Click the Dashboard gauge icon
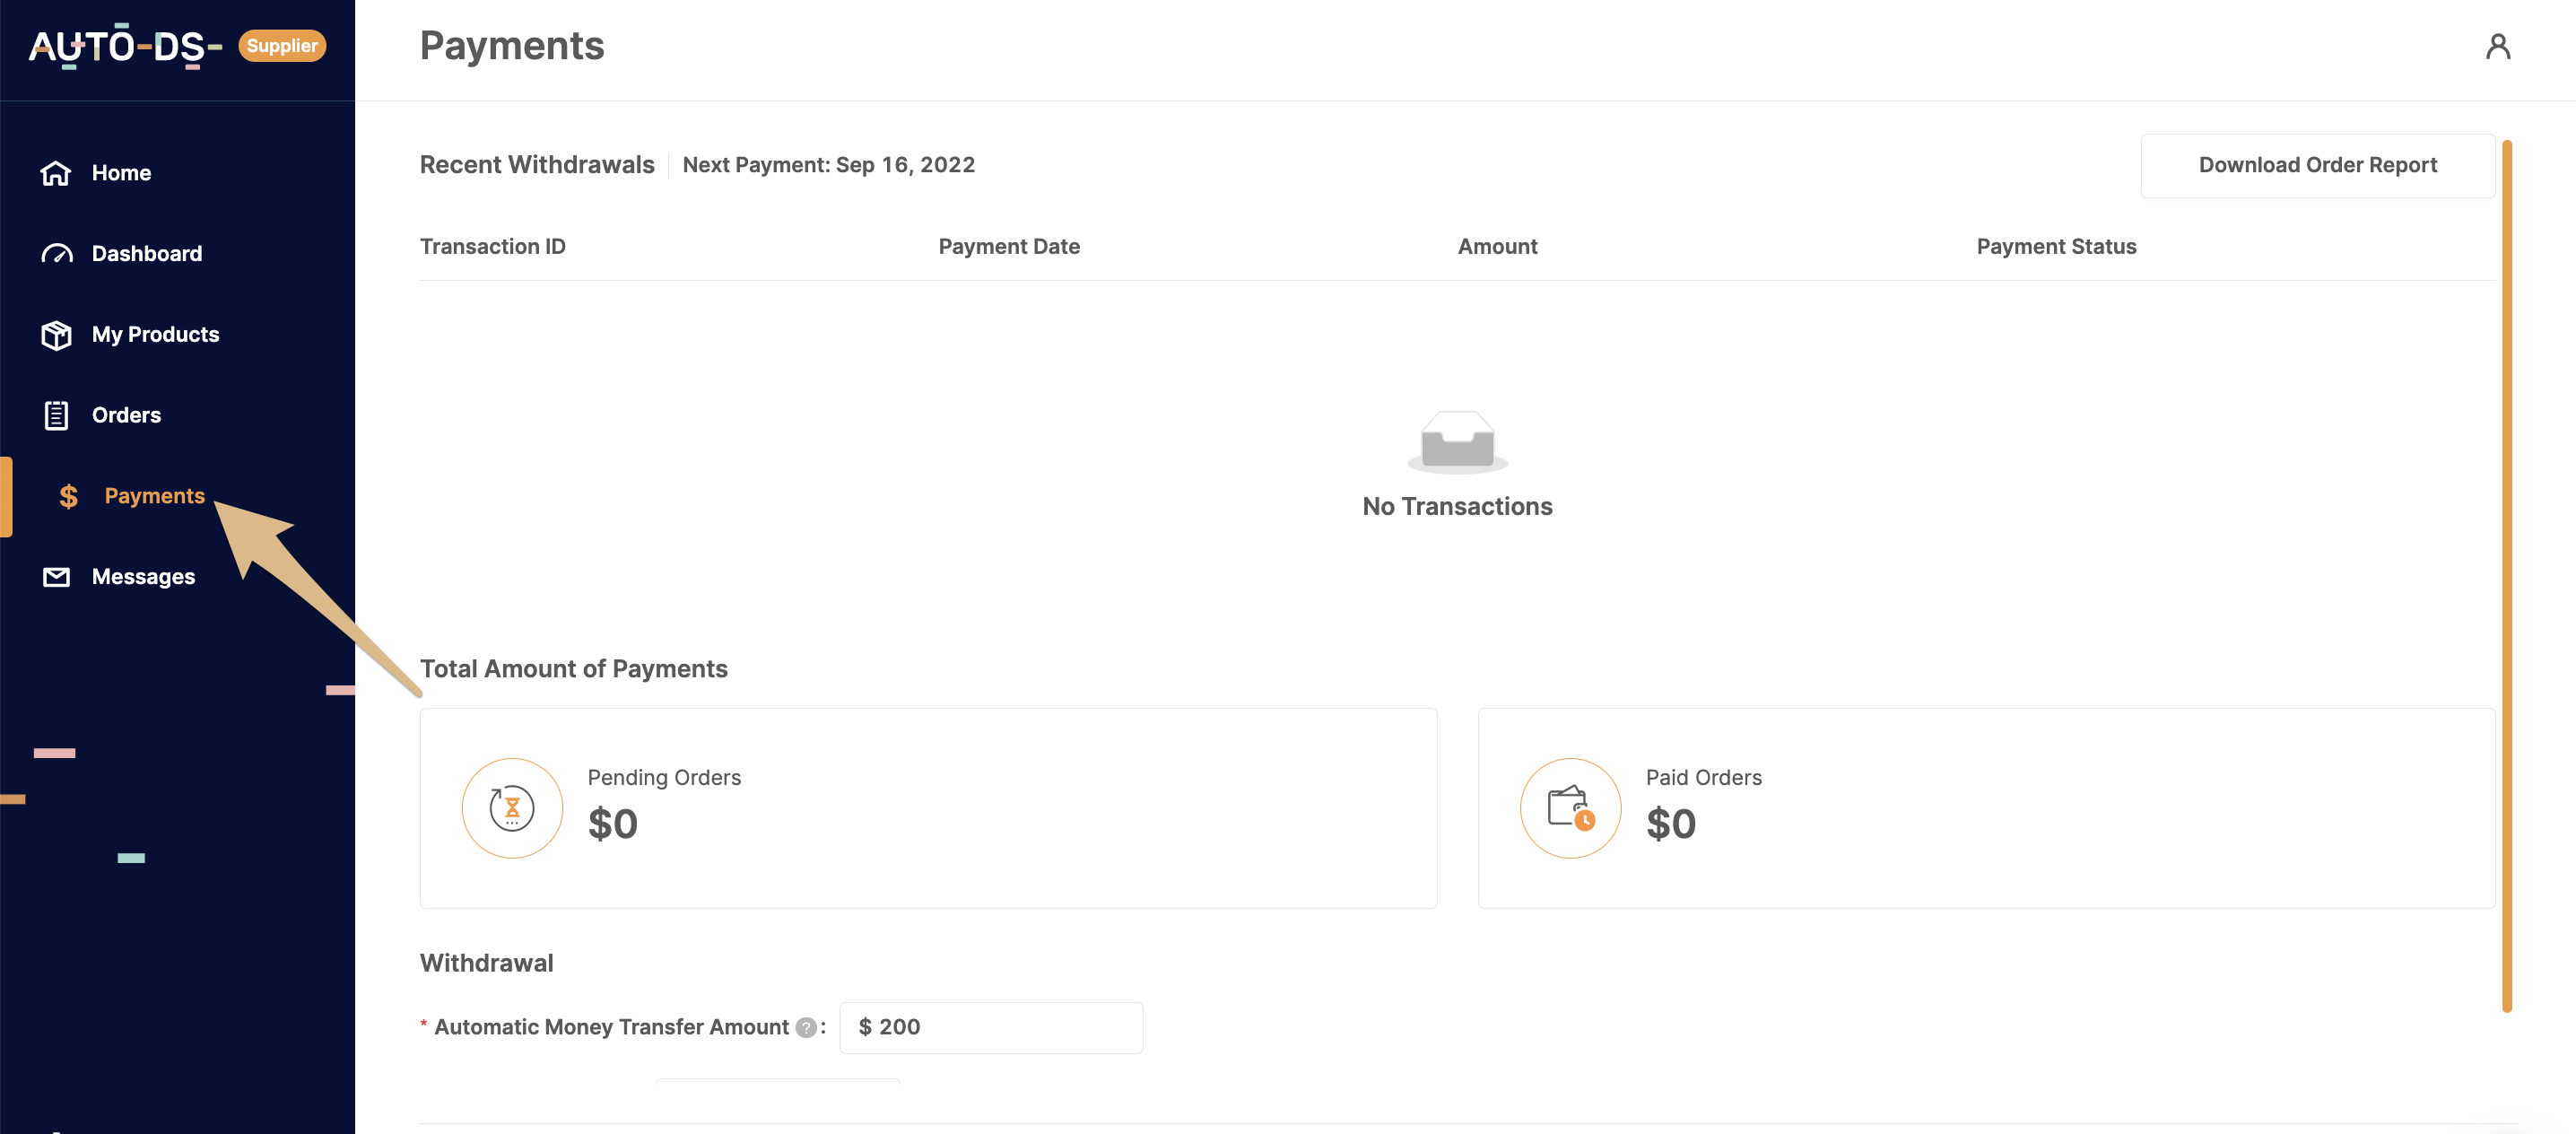This screenshot has height=1134, width=2576. (x=56, y=254)
